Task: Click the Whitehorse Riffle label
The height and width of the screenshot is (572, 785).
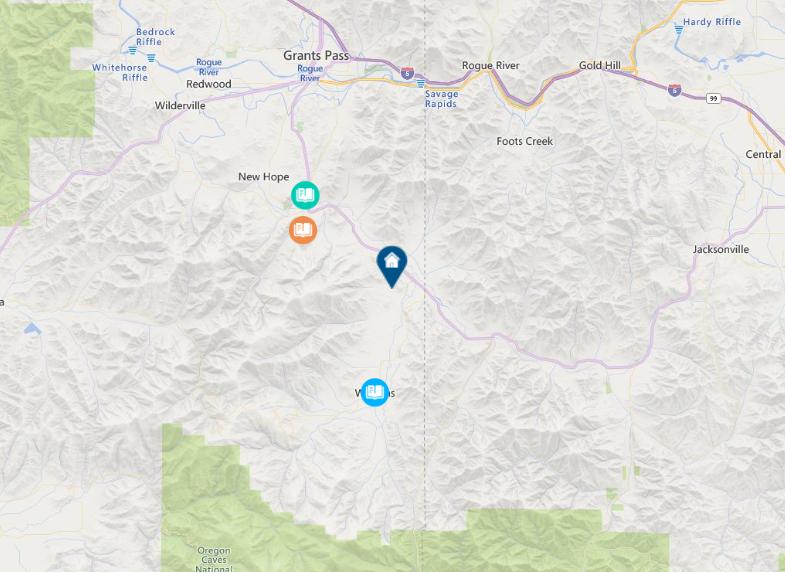Action: [x=120, y=73]
